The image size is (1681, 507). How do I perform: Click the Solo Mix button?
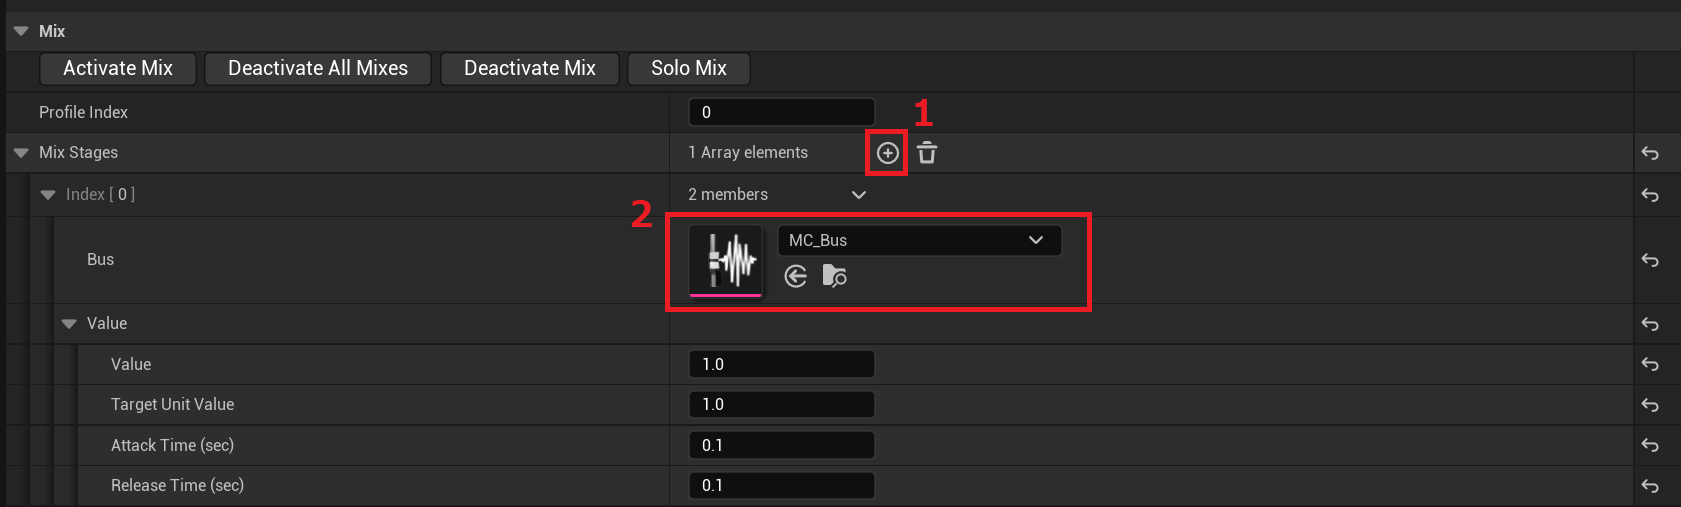689,68
